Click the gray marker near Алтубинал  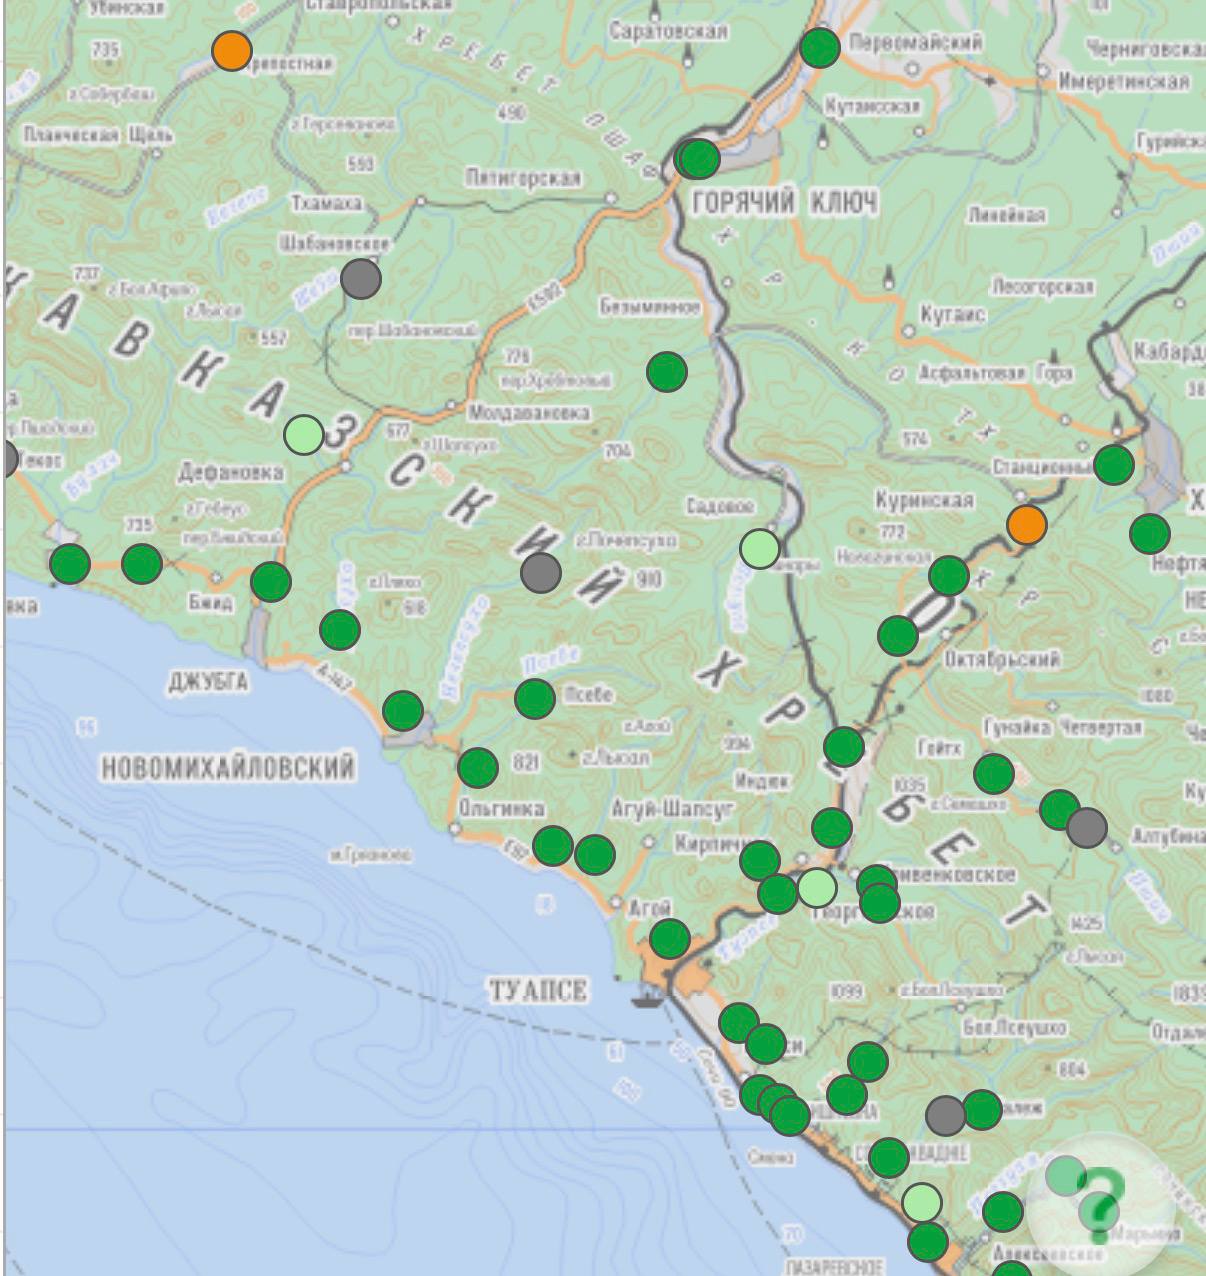[x=1087, y=828]
